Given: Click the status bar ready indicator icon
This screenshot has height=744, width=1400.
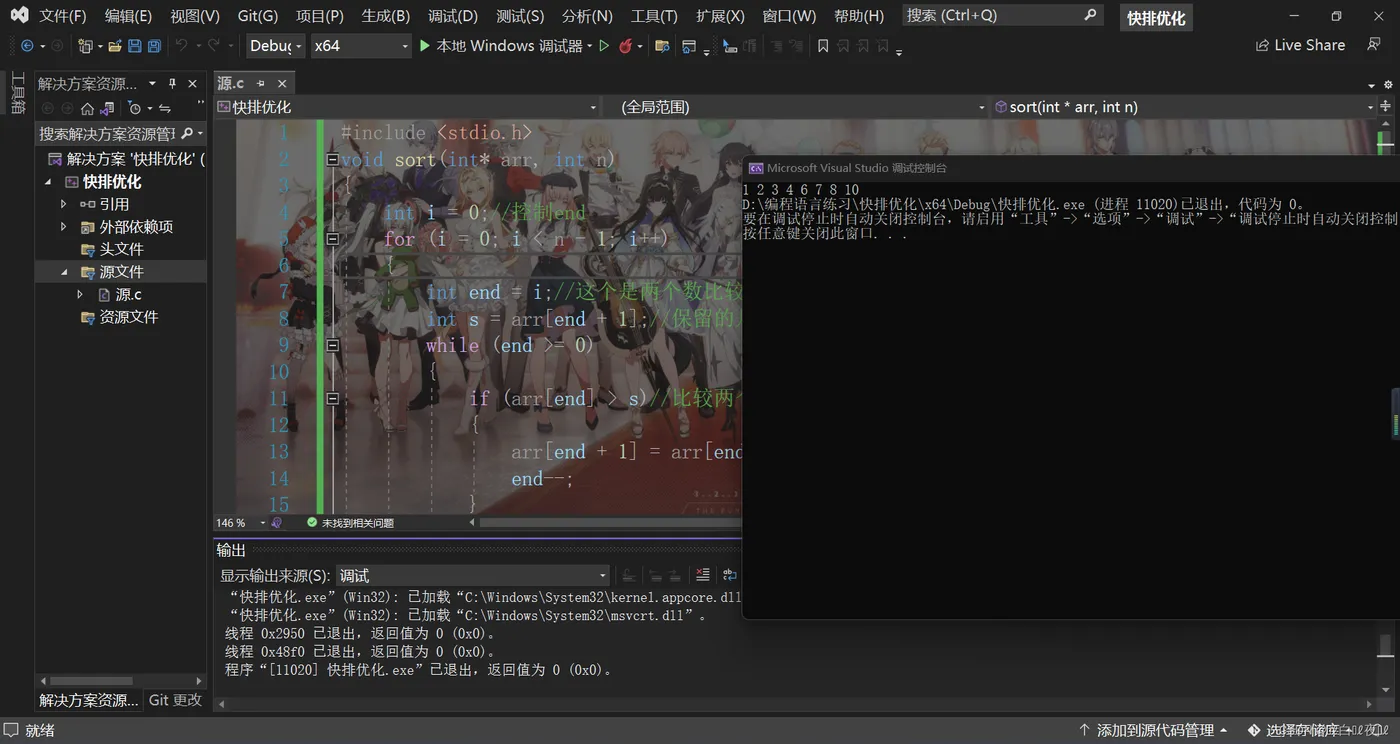Looking at the screenshot, I should click(11, 731).
